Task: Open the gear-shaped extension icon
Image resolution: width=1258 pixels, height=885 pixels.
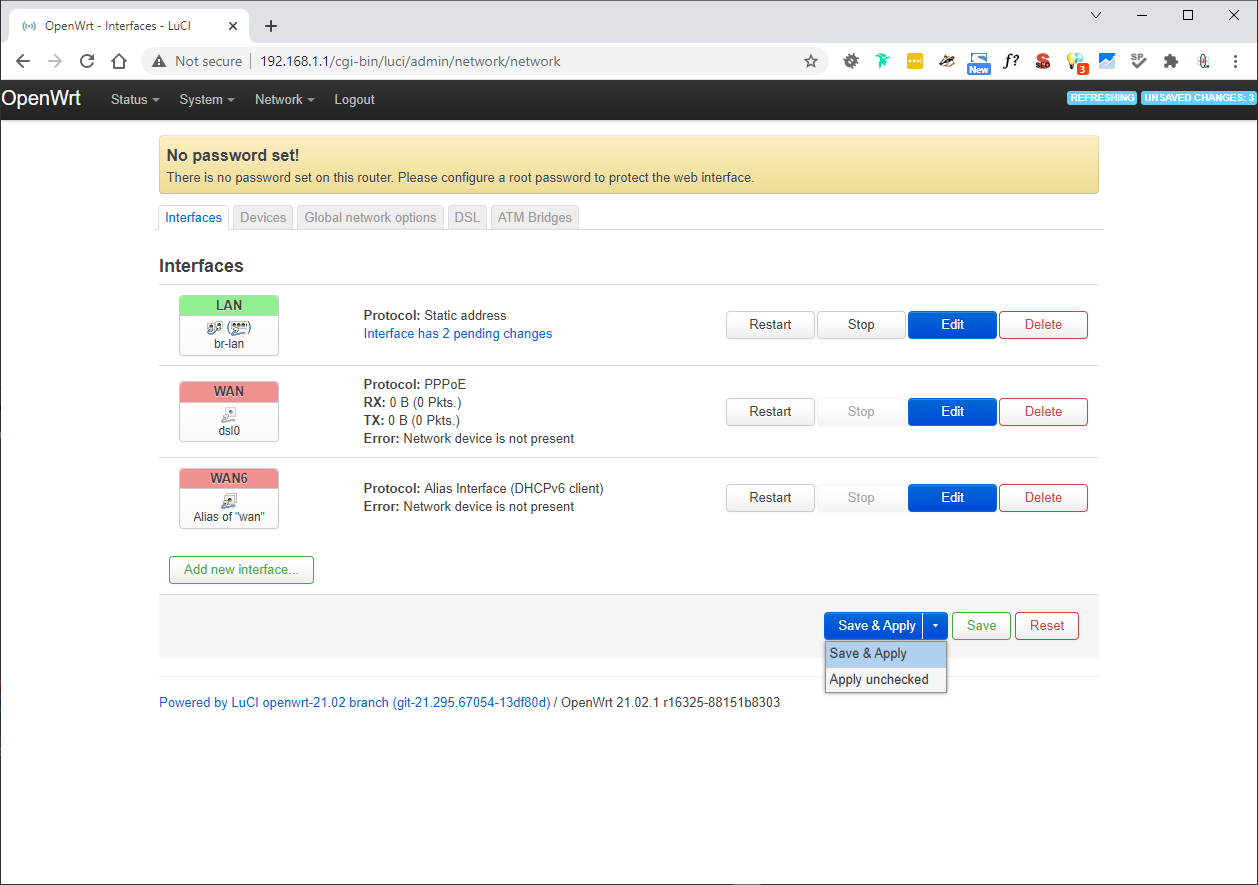Action: (851, 61)
